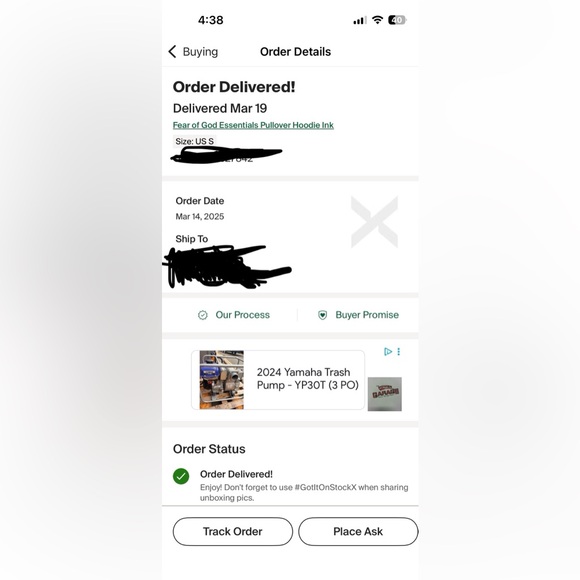
Task: Open ad options three-dot menu
Action: [399, 351]
